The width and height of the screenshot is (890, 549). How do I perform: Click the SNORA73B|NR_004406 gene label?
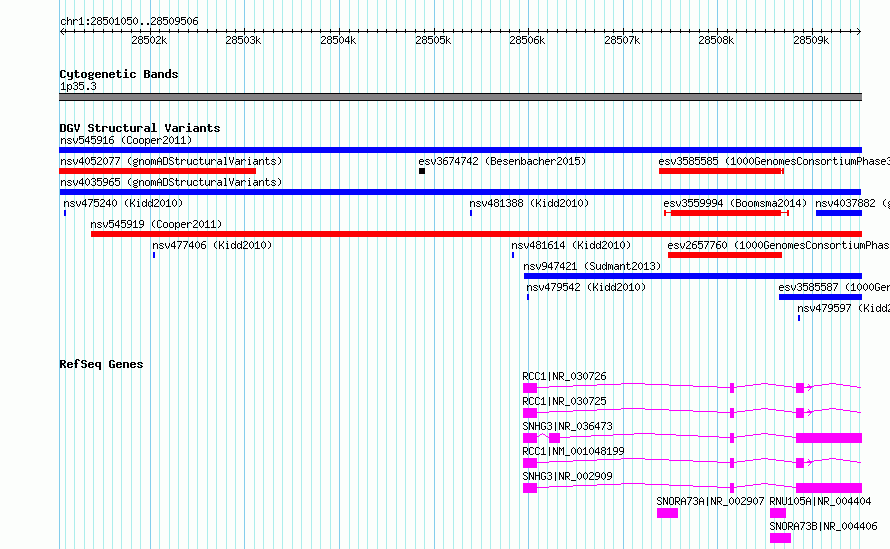point(823,526)
